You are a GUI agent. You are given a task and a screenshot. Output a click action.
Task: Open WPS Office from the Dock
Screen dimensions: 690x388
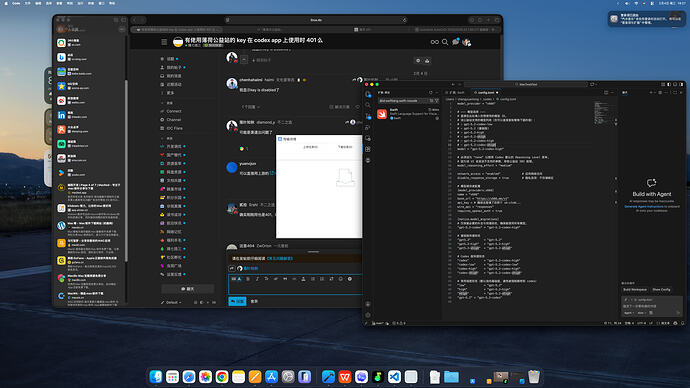345,377
